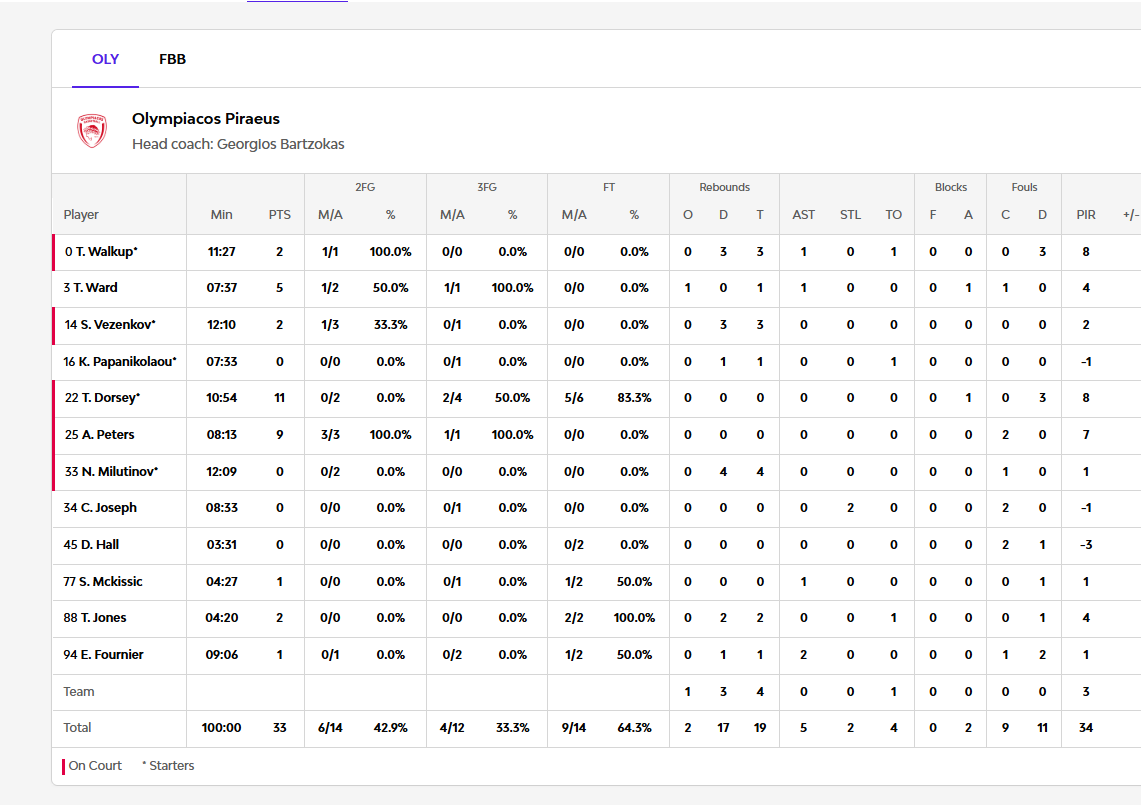This screenshot has width=1141, height=805.
Task: Click the Player column header
Action: [x=81, y=215]
